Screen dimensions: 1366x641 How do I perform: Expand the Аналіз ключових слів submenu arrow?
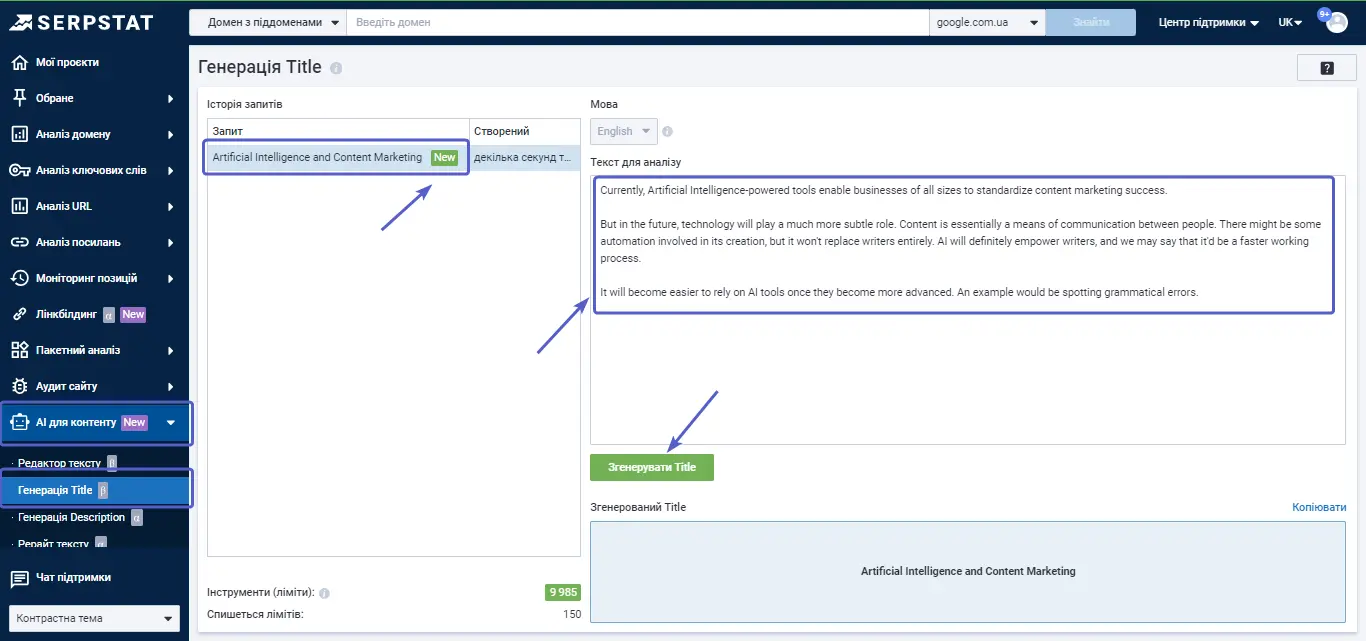pos(171,171)
